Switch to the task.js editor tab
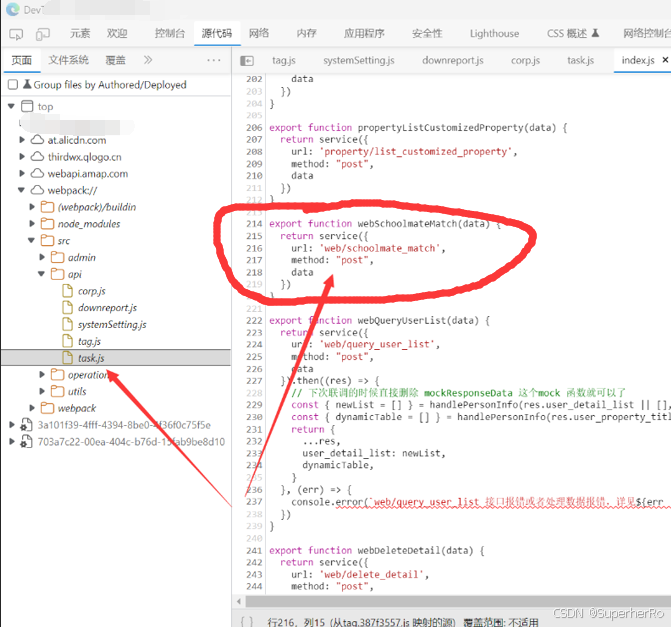 [581, 60]
